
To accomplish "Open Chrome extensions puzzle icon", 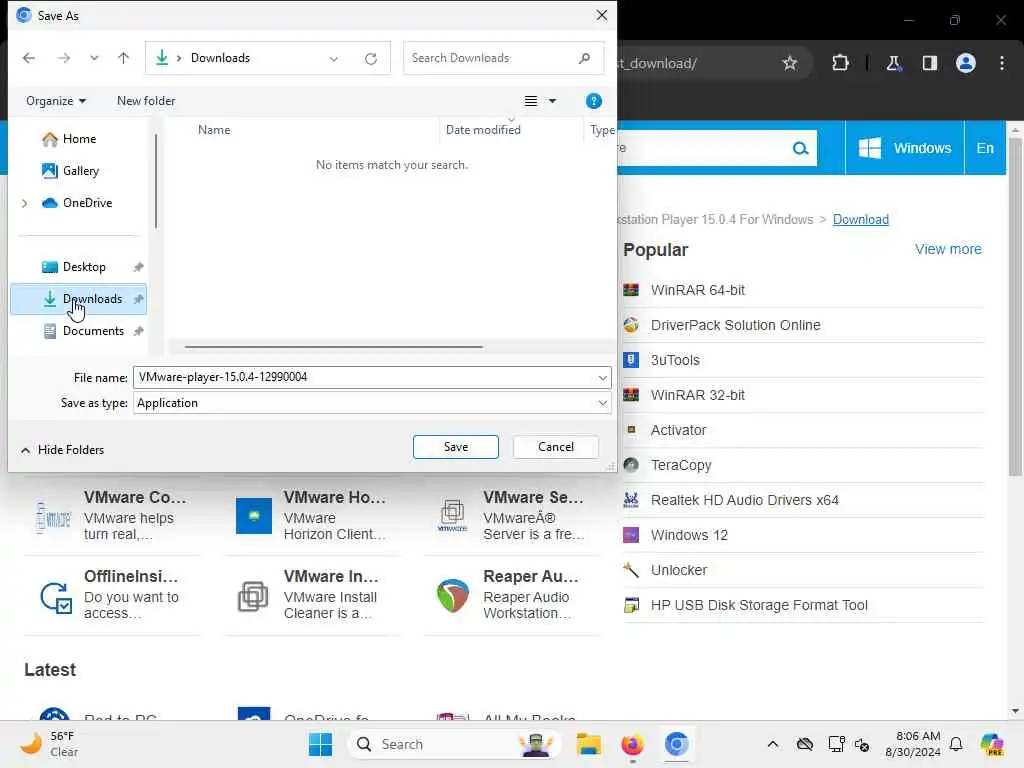I will 840,63.
